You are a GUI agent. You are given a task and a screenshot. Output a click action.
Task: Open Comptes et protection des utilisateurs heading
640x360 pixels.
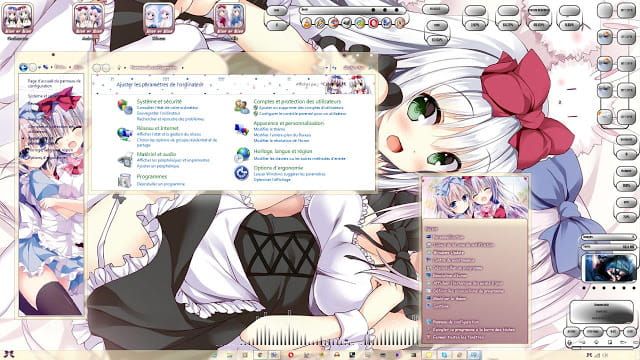[297, 101]
